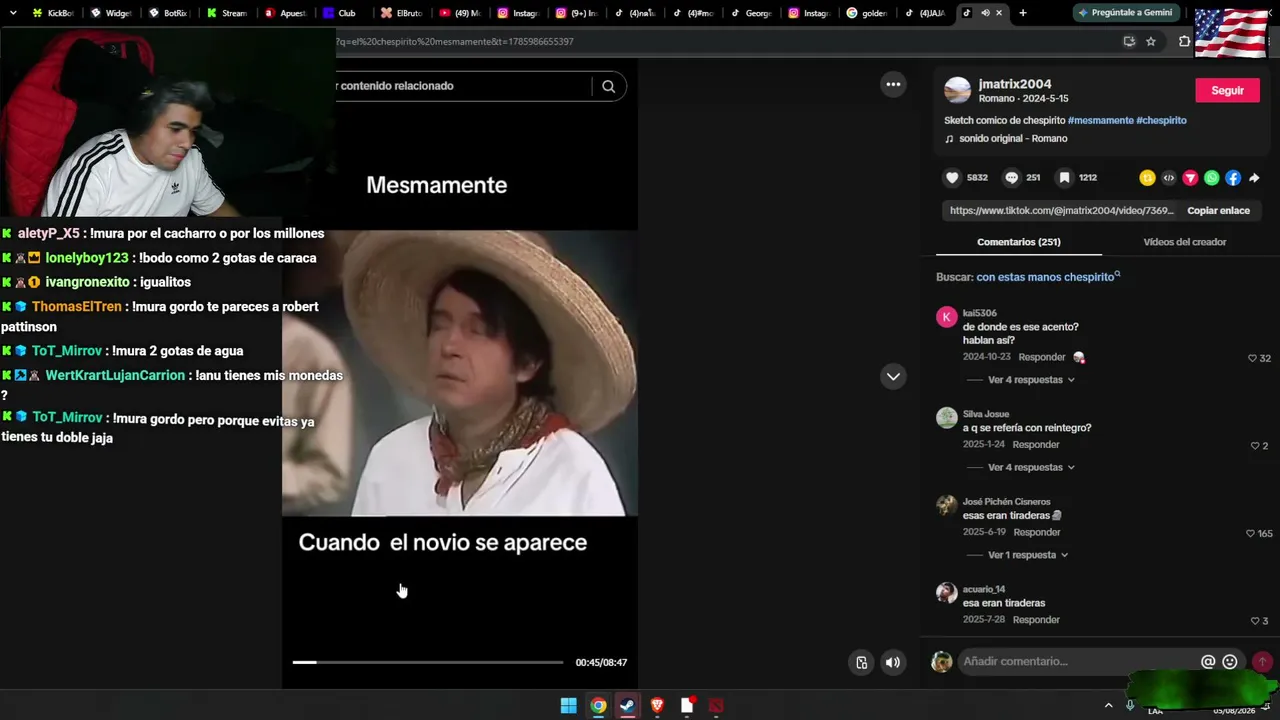Reply to acuario_14's comment
1280x720 pixels.
click(x=1036, y=620)
